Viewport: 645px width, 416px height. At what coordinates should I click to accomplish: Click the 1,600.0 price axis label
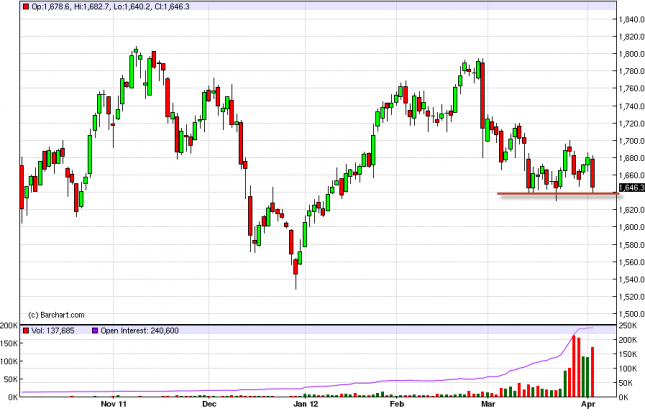632,227
